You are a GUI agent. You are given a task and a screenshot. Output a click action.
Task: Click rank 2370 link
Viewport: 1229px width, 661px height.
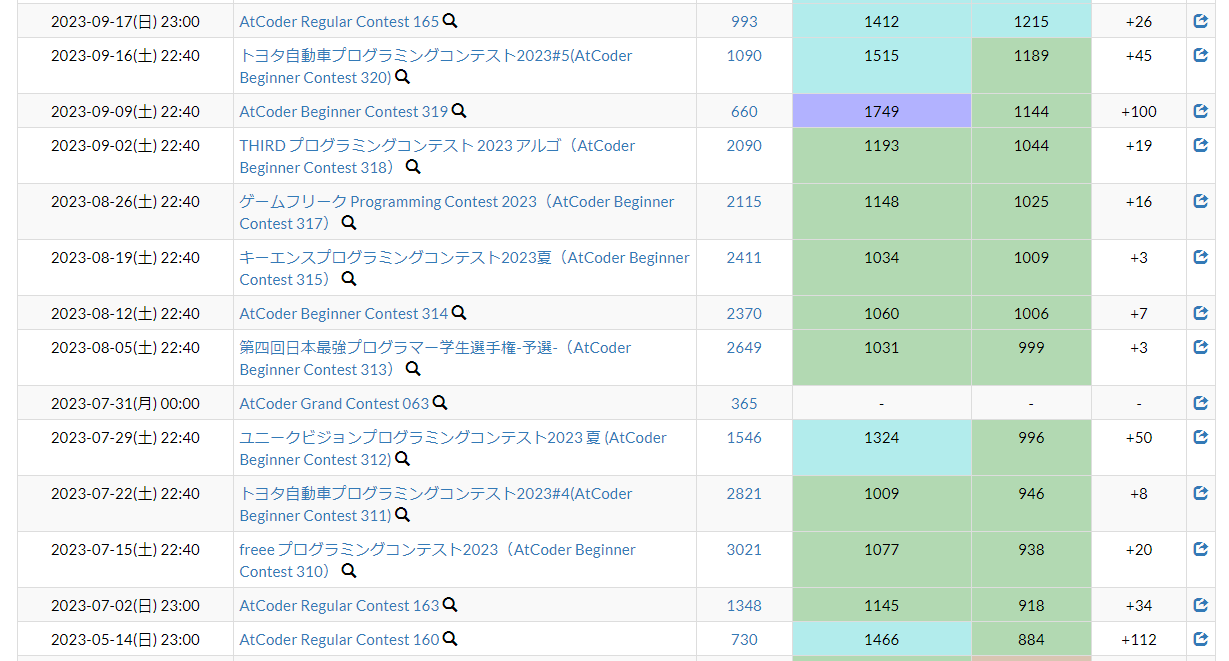[x=744, y=313]
